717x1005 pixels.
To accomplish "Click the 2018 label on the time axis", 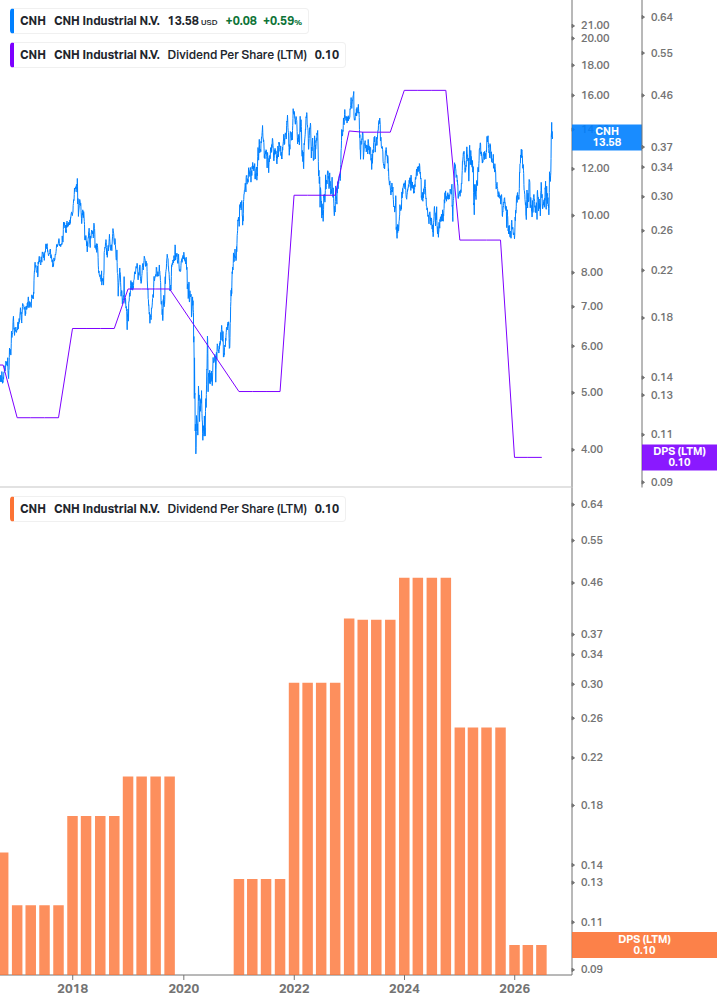I will (x=72, y=989).
